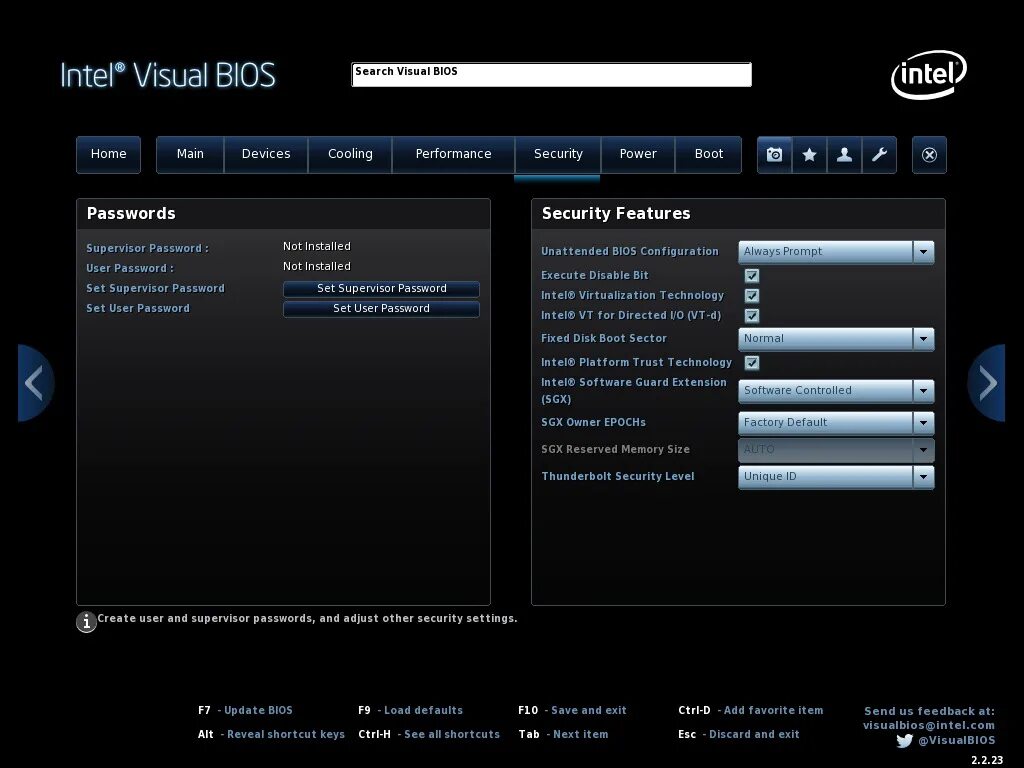Toggle Intel Virtualization Technology checkbox
The image size is (1024, 768).
(x=752, y=296)
